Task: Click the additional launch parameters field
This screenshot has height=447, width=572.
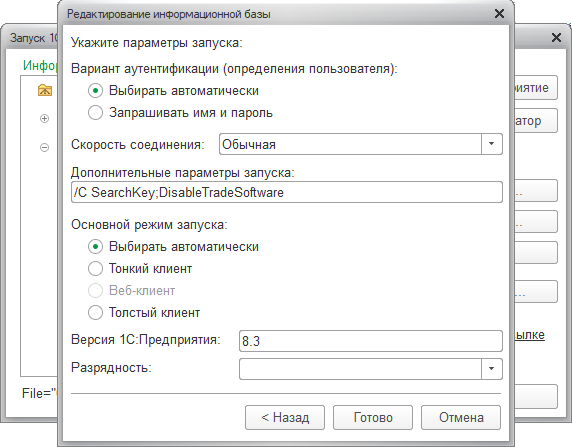Action: click(x=287, y=192)
